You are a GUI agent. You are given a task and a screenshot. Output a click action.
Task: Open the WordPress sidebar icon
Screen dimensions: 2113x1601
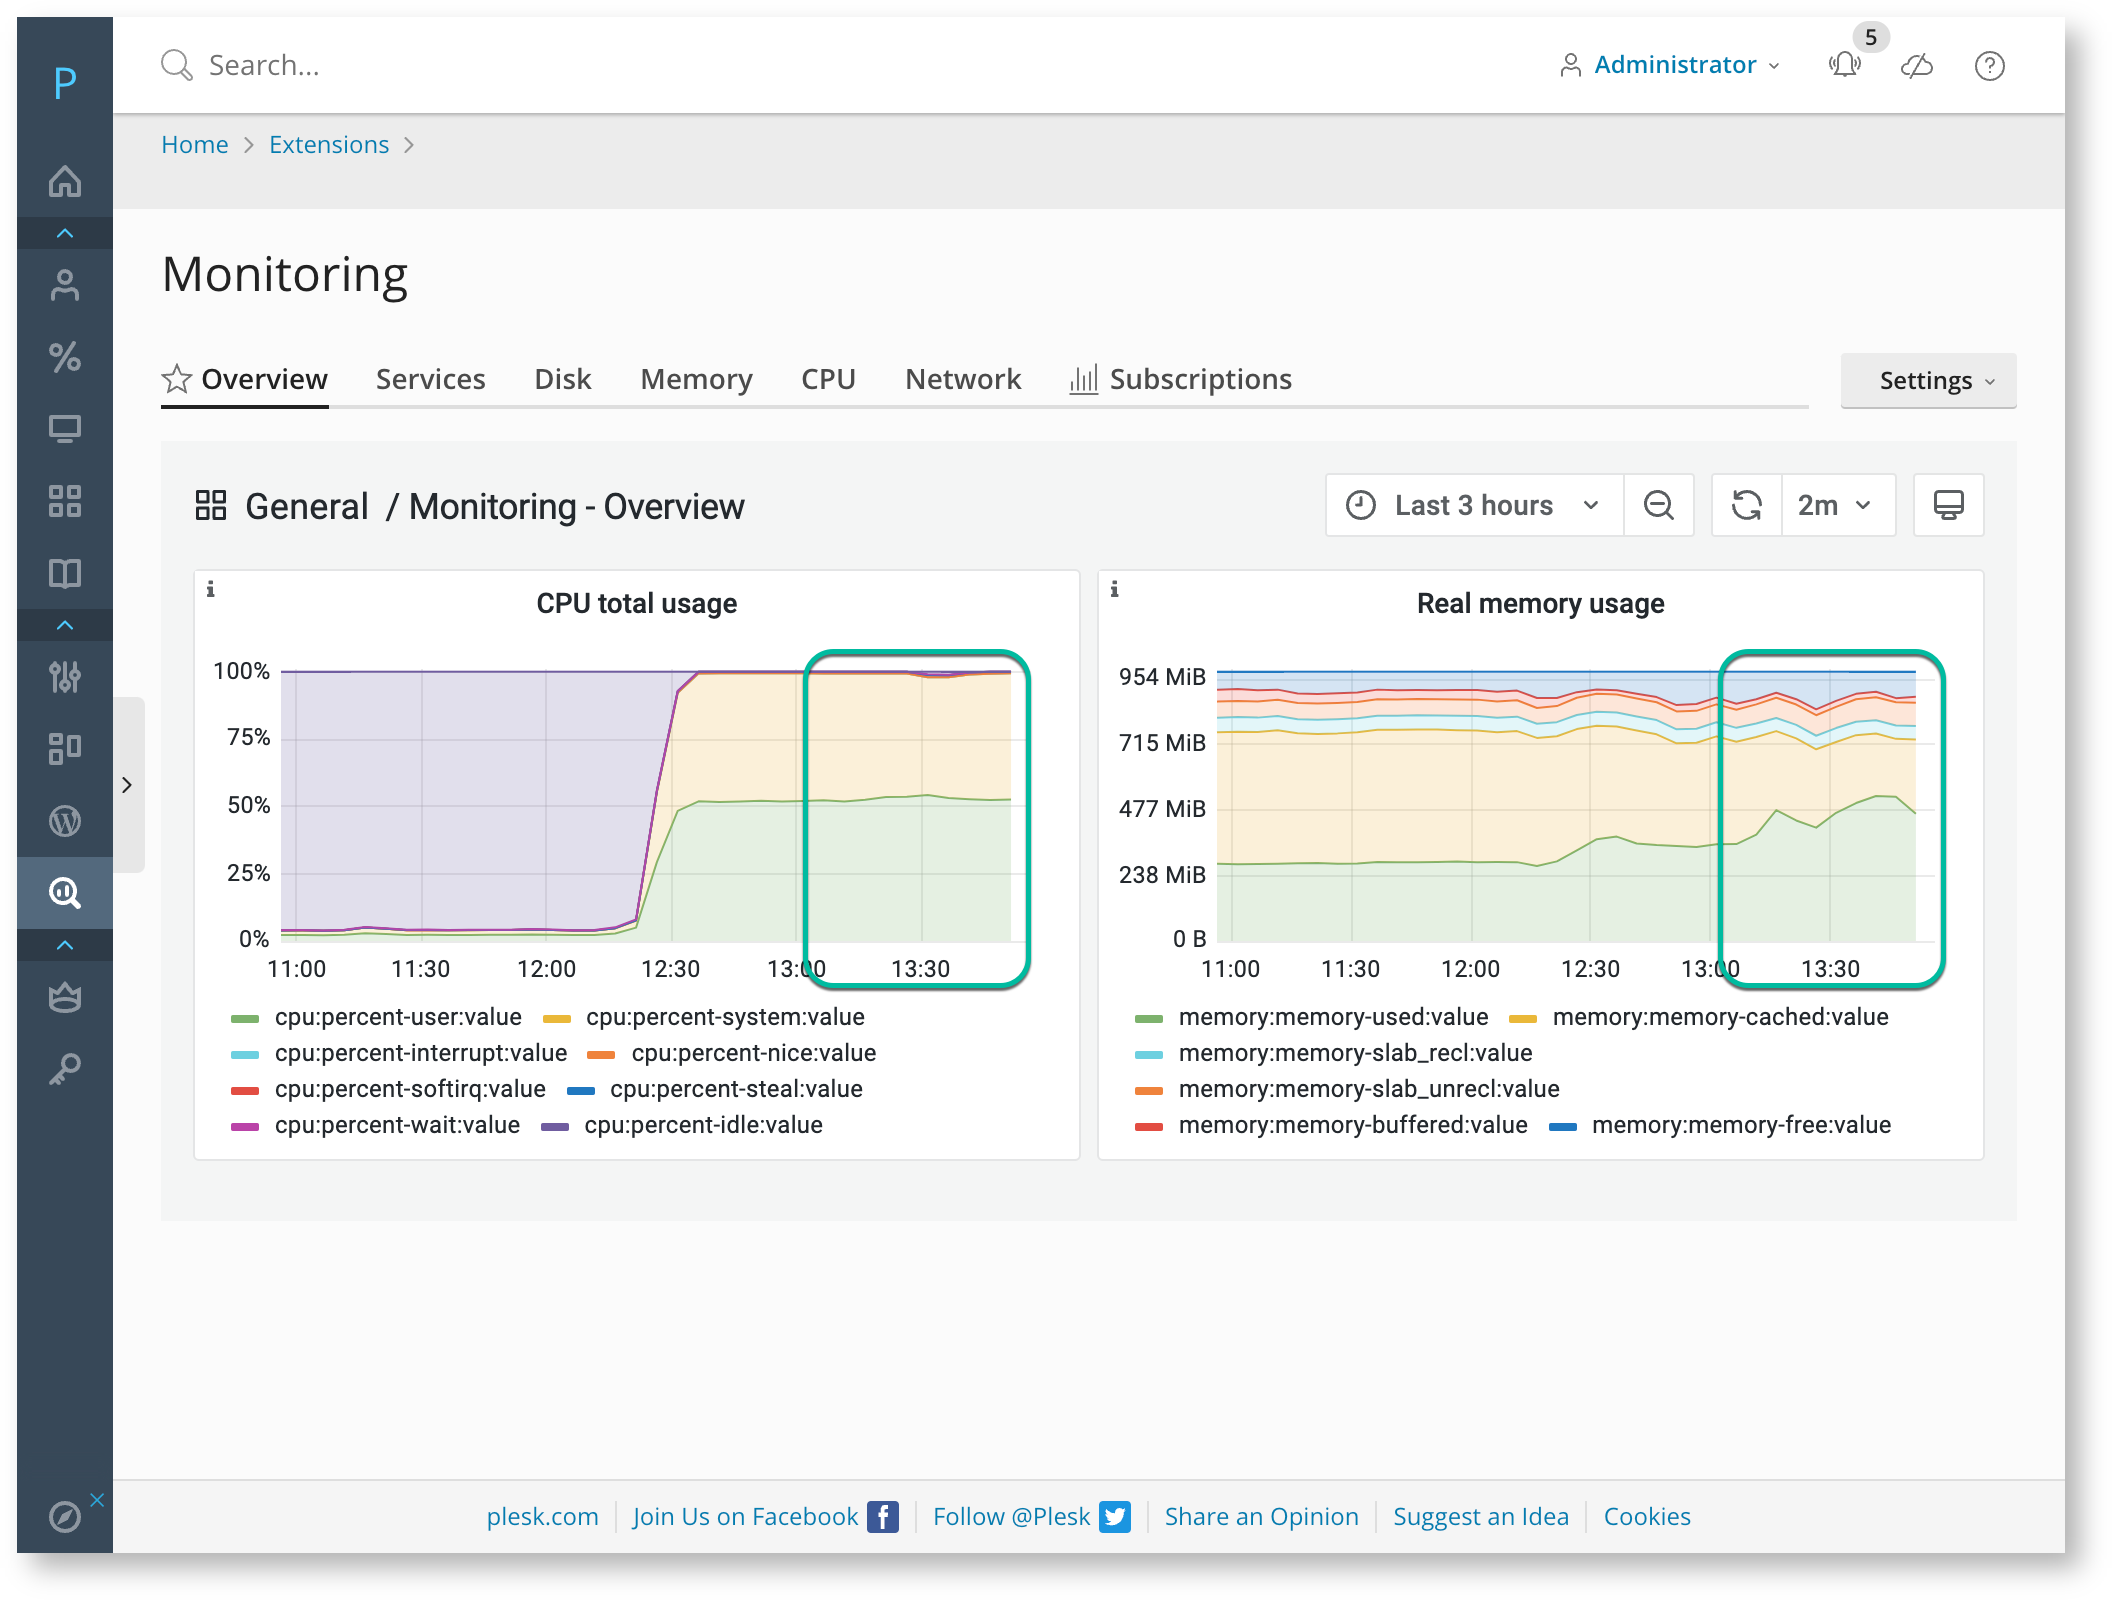tap(65, 821)
